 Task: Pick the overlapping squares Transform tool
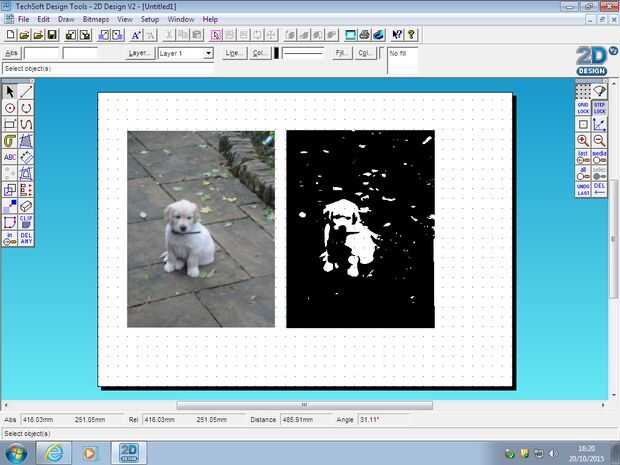(x=10, y=190)
